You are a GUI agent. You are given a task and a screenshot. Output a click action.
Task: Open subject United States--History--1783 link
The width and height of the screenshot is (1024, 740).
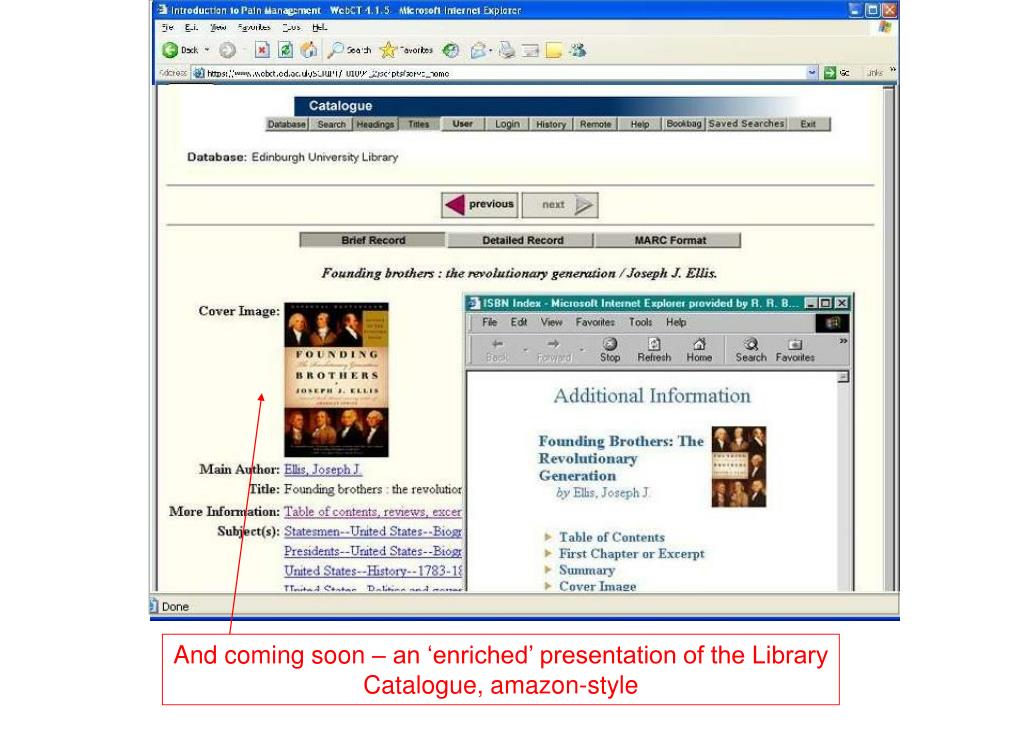pyautogui.click(x=373, y=570)
